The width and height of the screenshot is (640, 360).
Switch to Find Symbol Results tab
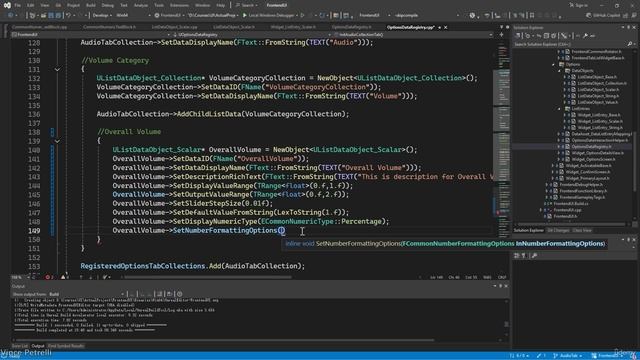[x=66, y=346]
